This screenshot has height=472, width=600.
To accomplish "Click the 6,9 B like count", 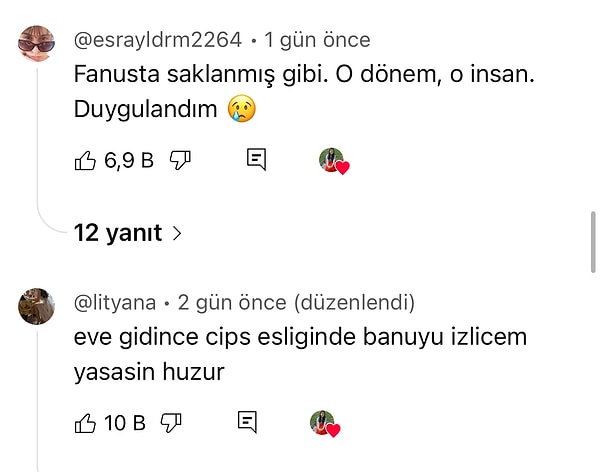I will click(x=128, y=160).
